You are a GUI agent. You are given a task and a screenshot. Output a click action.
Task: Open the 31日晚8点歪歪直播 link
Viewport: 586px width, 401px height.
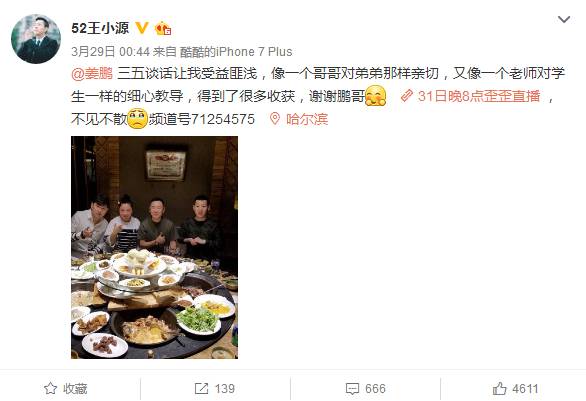(479, 96)
